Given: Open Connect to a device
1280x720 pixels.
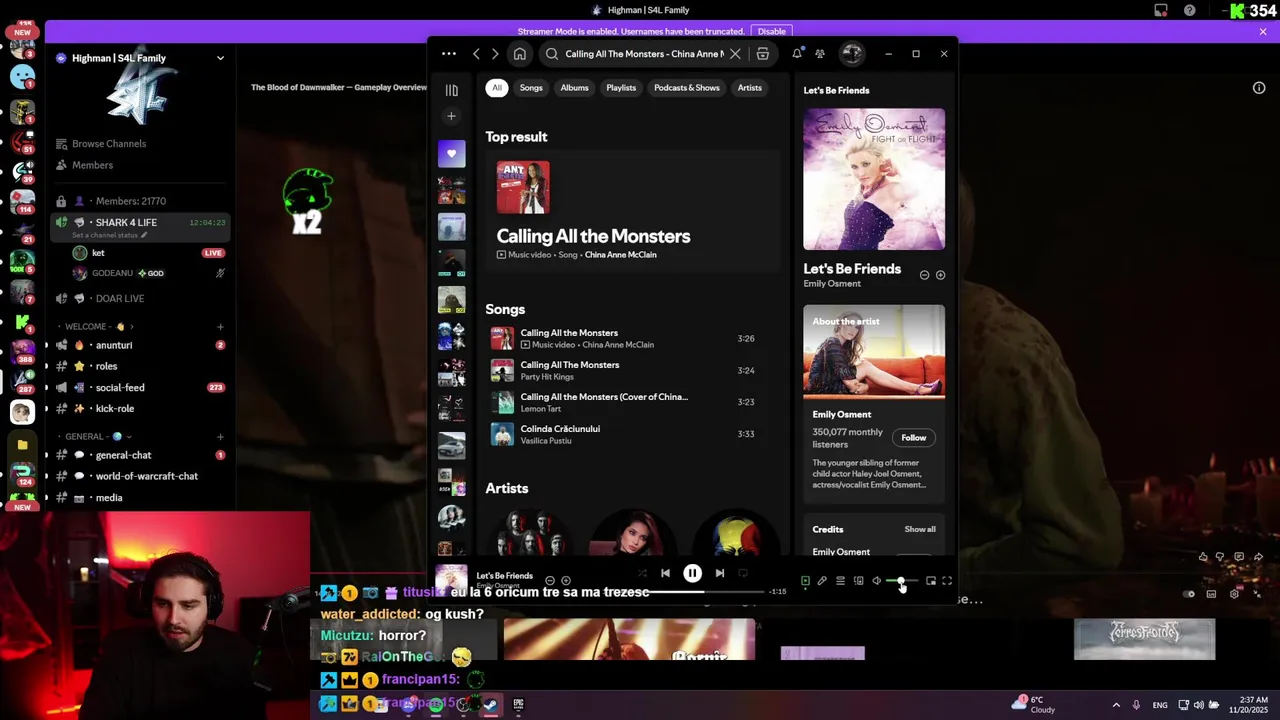Looking at the screenshot, I should (x=858, y=581).
